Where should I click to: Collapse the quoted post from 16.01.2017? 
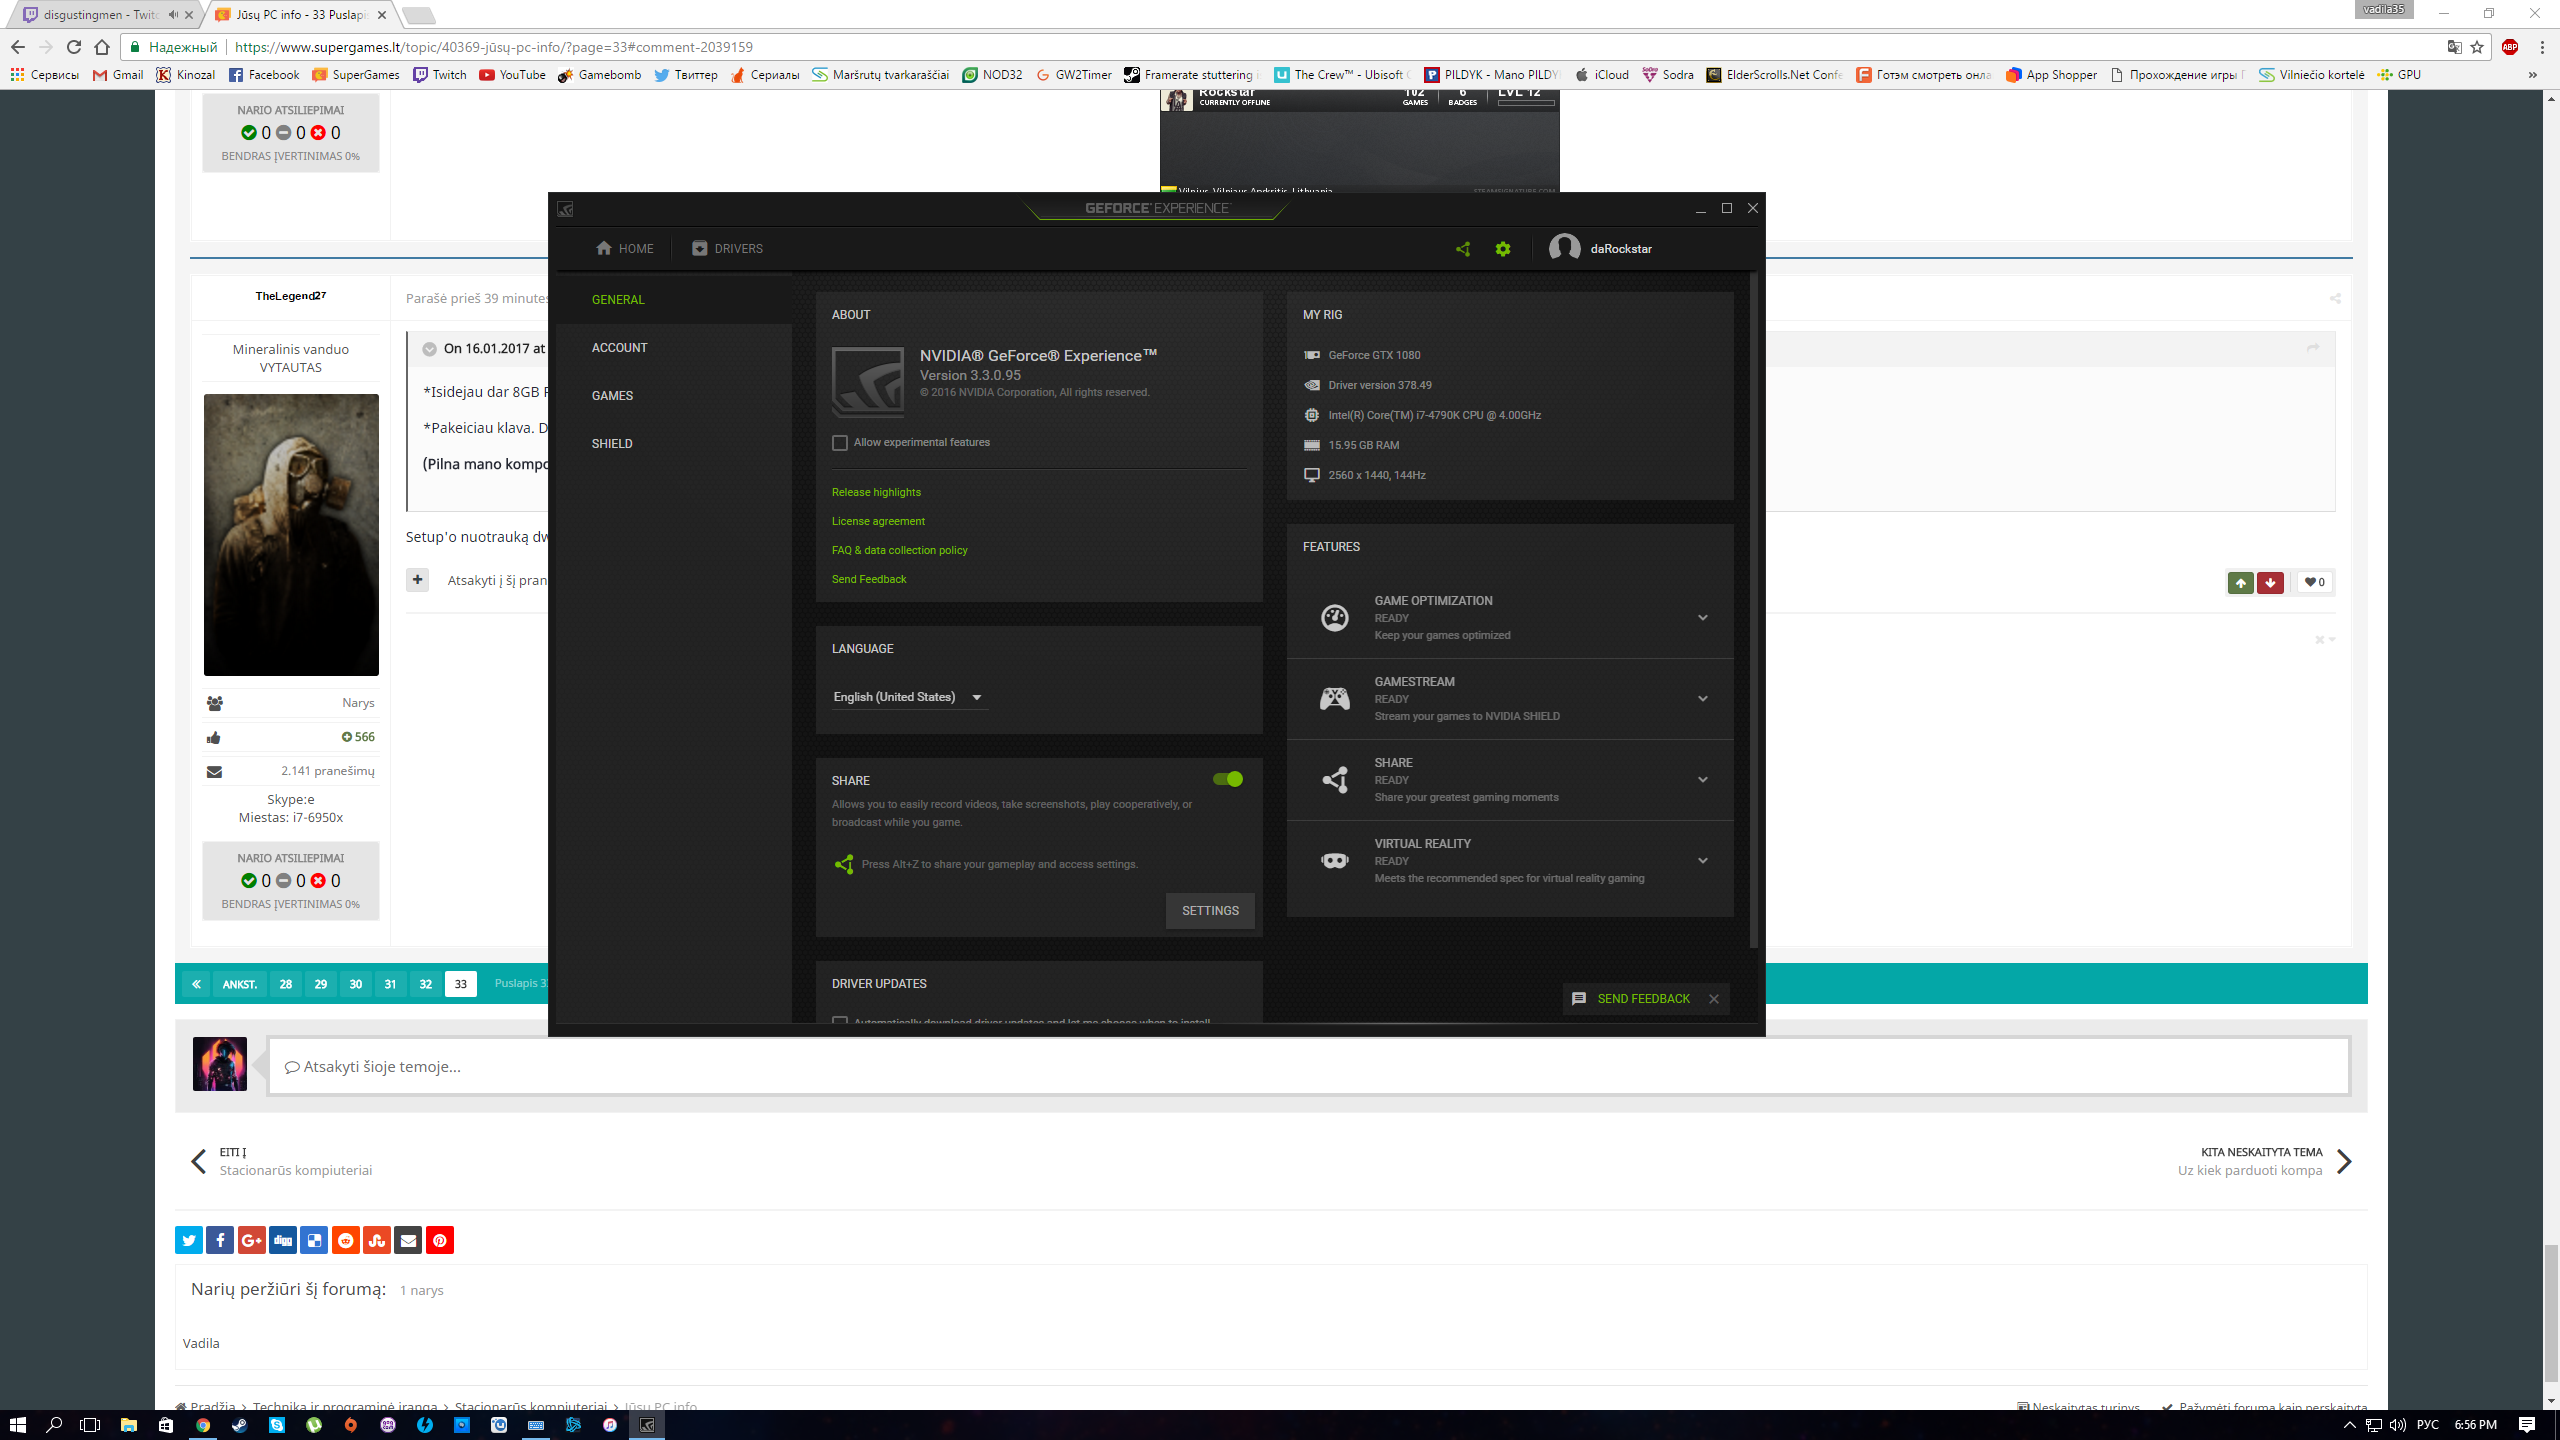429,349
